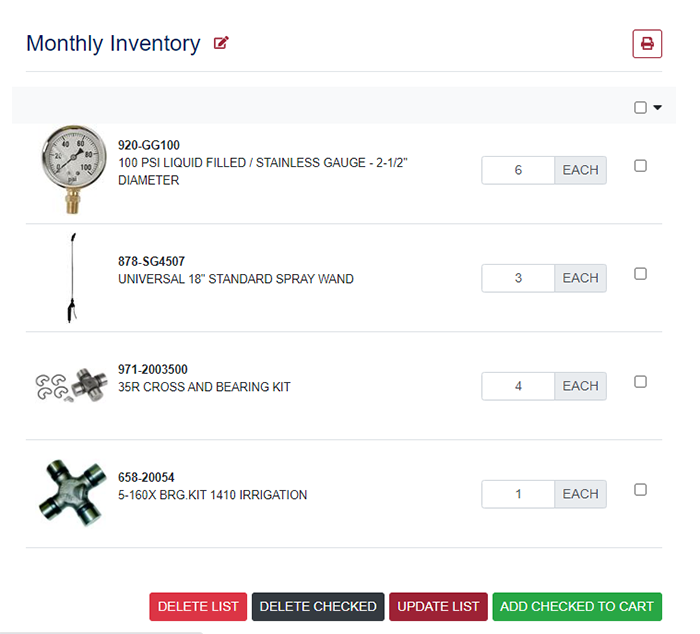Open the select-all dropdown caret
The width and height of the screenshot is (700, 634).
tap(658, 108)
